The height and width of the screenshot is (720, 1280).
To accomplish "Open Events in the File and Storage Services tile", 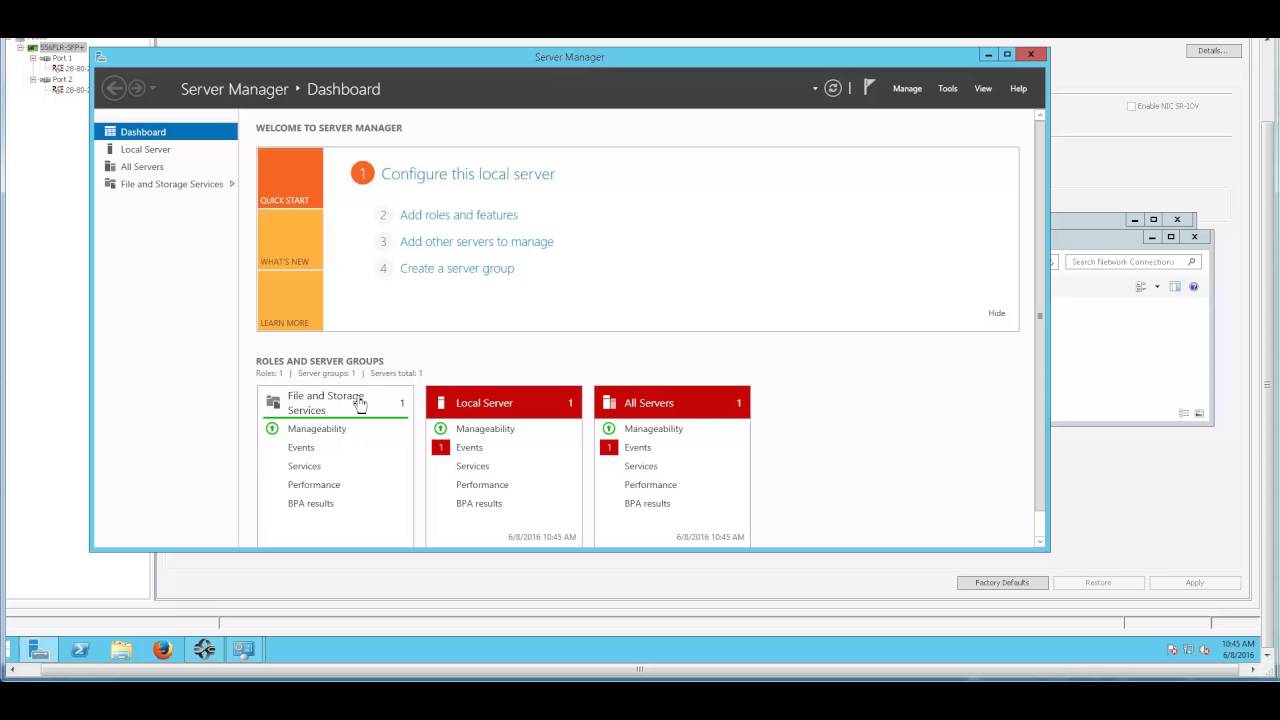I will point(301,448).
